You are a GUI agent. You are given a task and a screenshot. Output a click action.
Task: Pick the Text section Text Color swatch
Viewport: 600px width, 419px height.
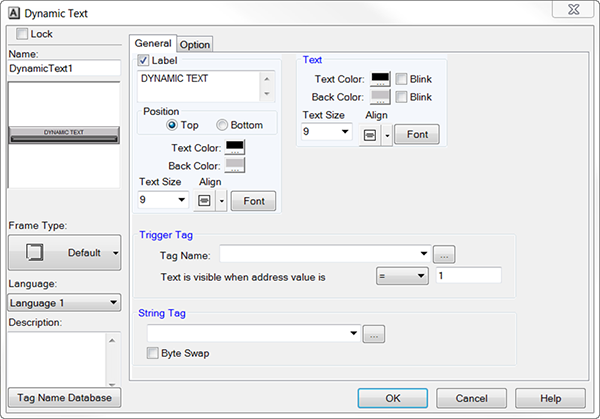(x=380, y=79)
